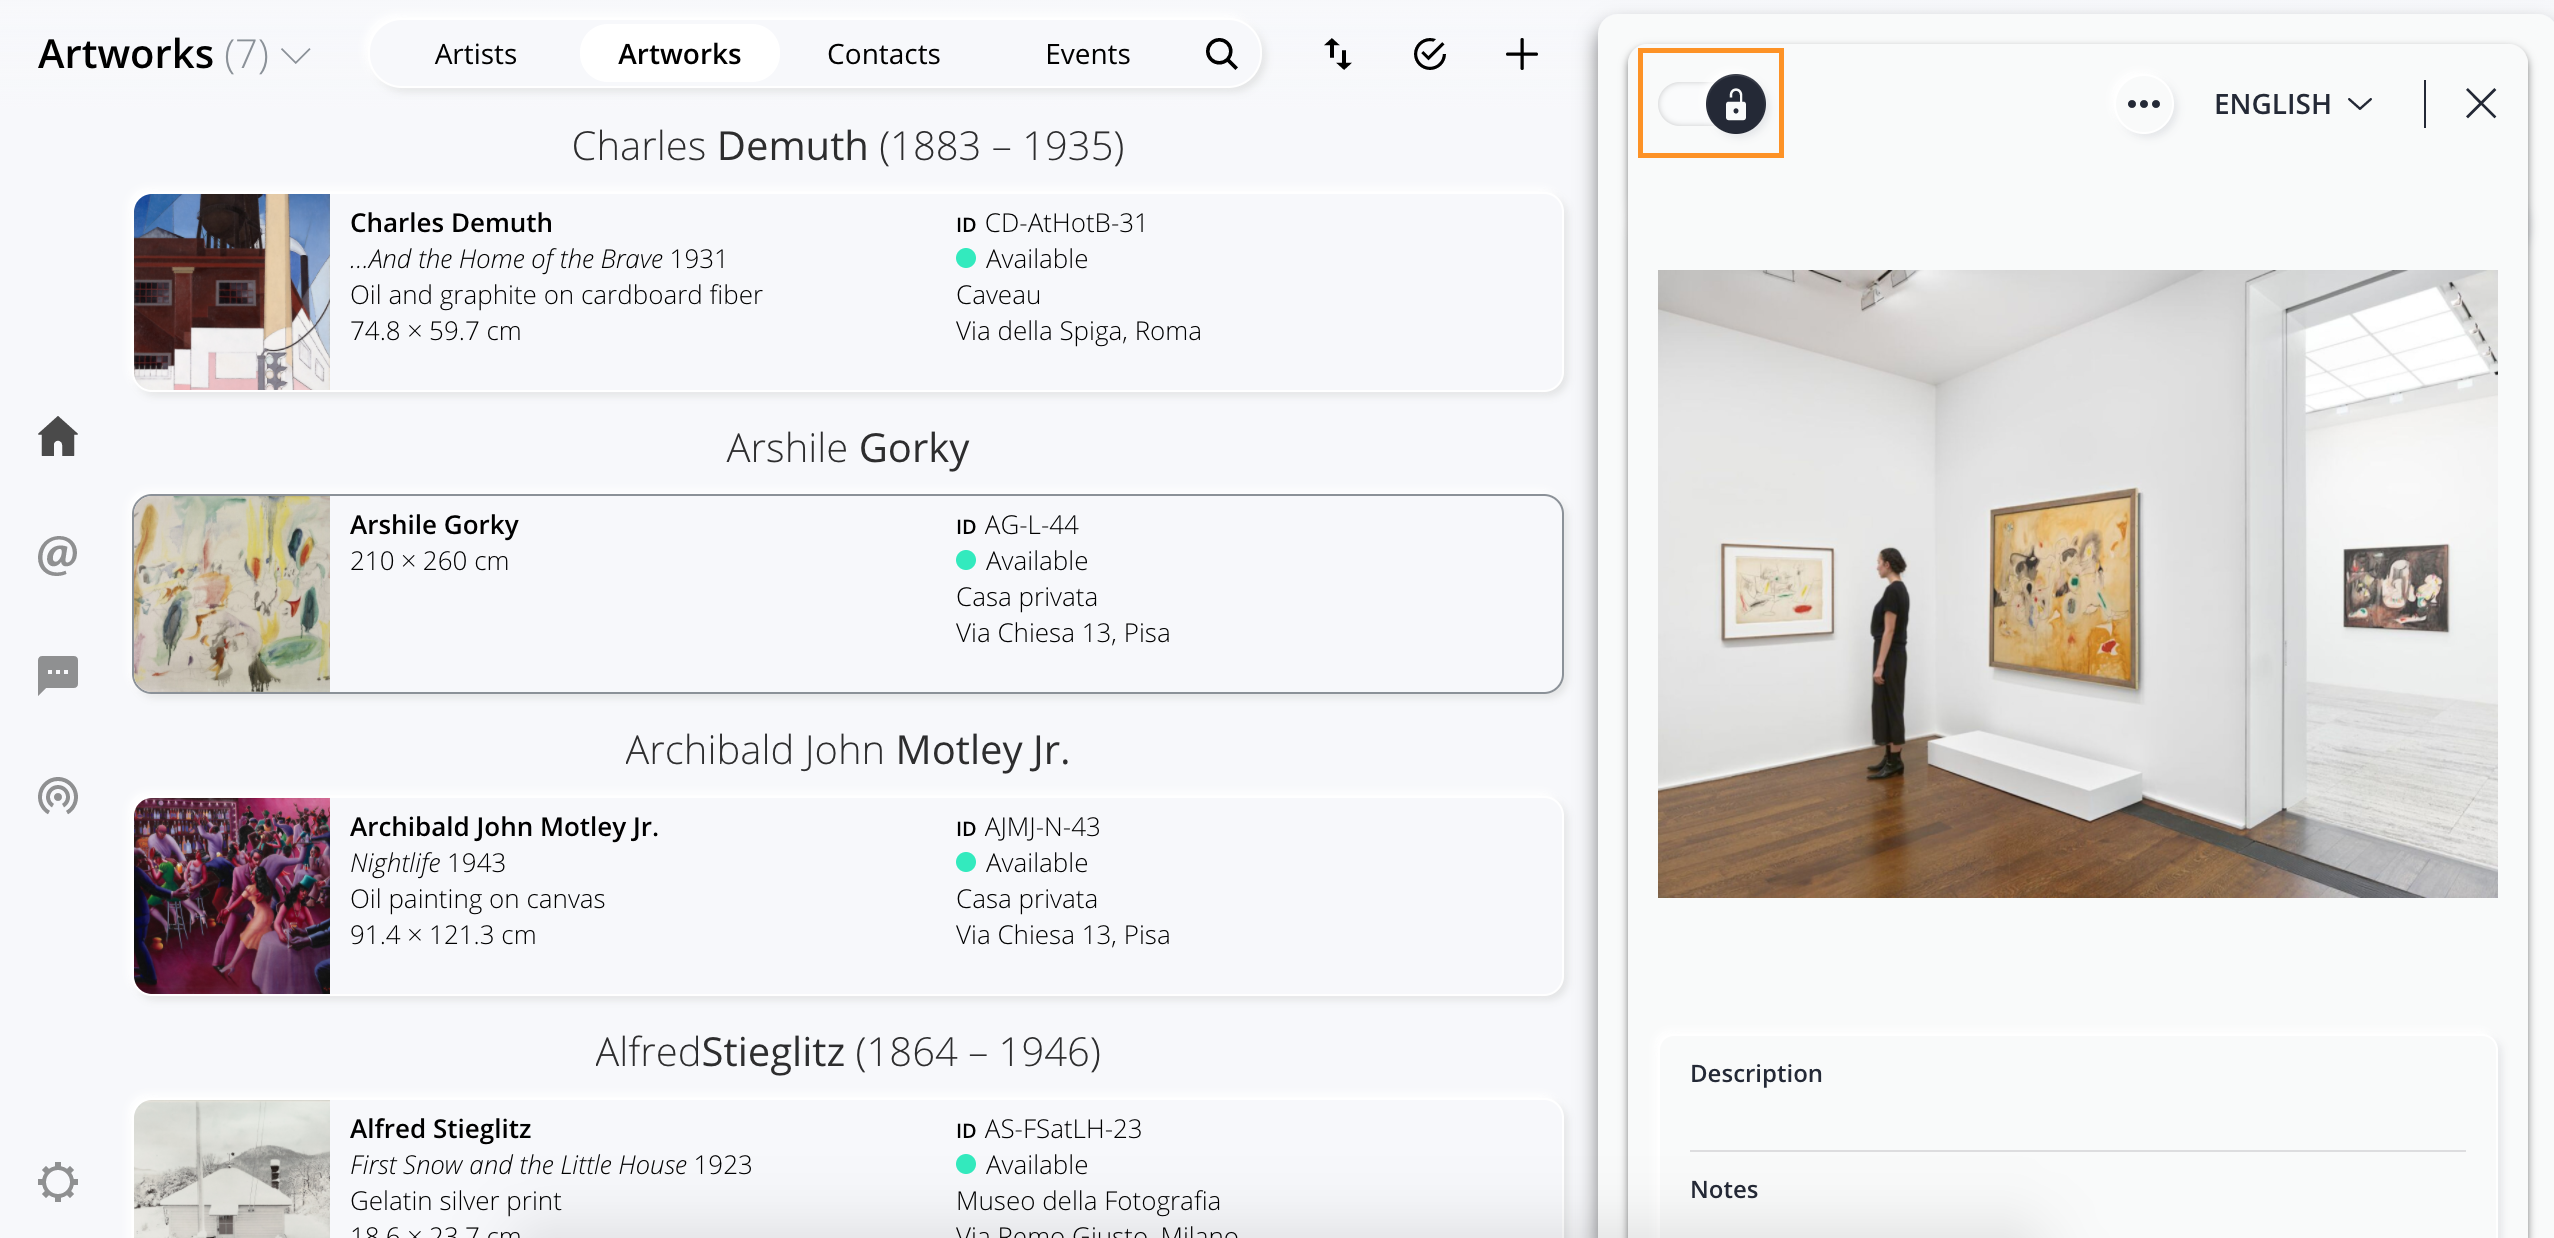This screenshot has height=1238, width=2554.
Task: Open settings gear icon in sidebar
Action: [x=58, y=1182]
